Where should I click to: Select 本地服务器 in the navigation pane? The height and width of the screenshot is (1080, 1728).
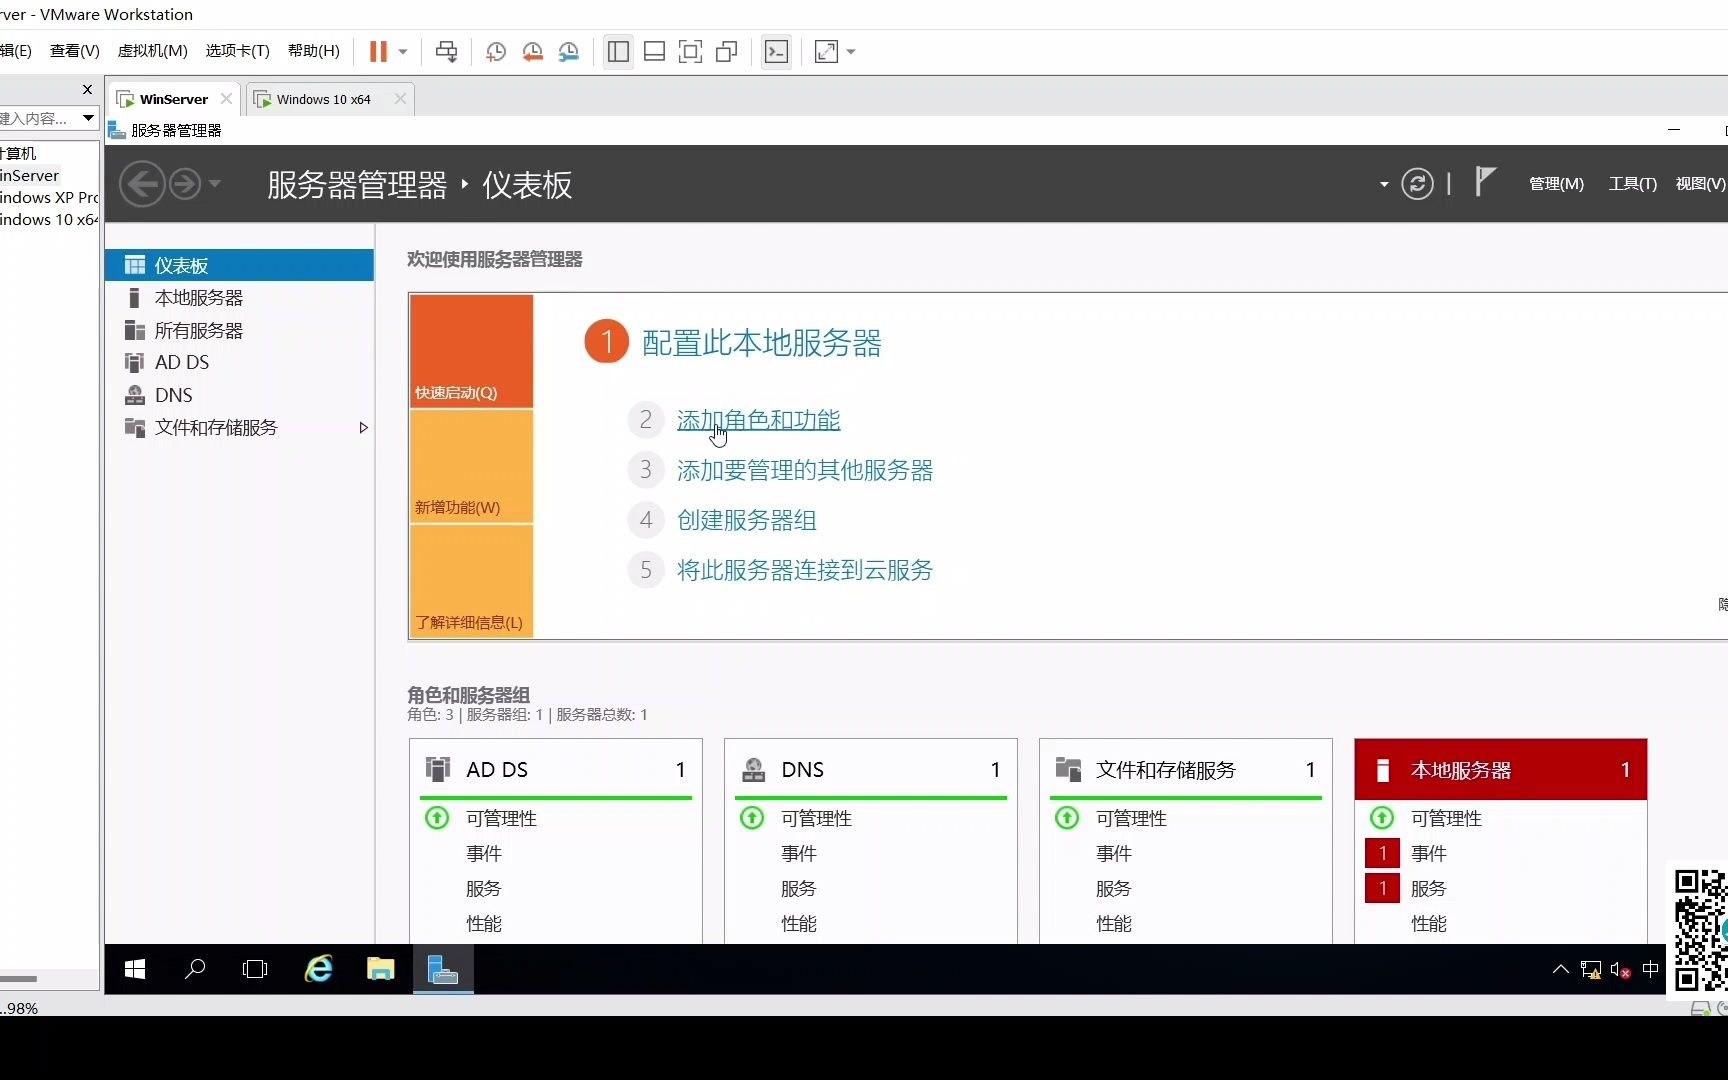239,298
